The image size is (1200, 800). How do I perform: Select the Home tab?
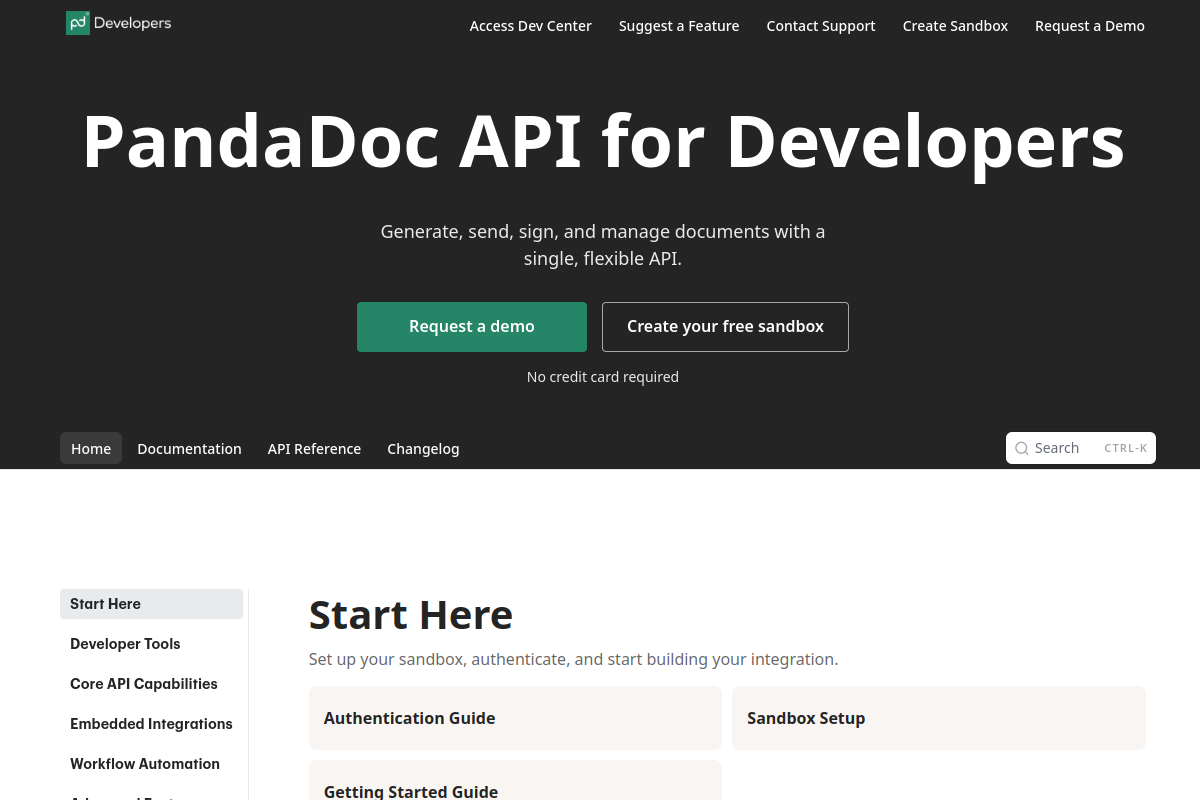[91, 448]
